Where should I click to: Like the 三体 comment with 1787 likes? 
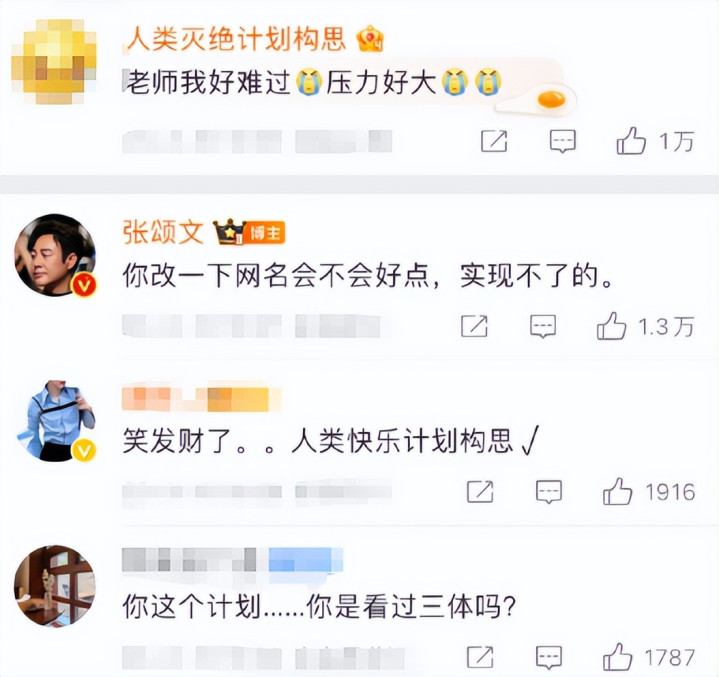(617, 657)
